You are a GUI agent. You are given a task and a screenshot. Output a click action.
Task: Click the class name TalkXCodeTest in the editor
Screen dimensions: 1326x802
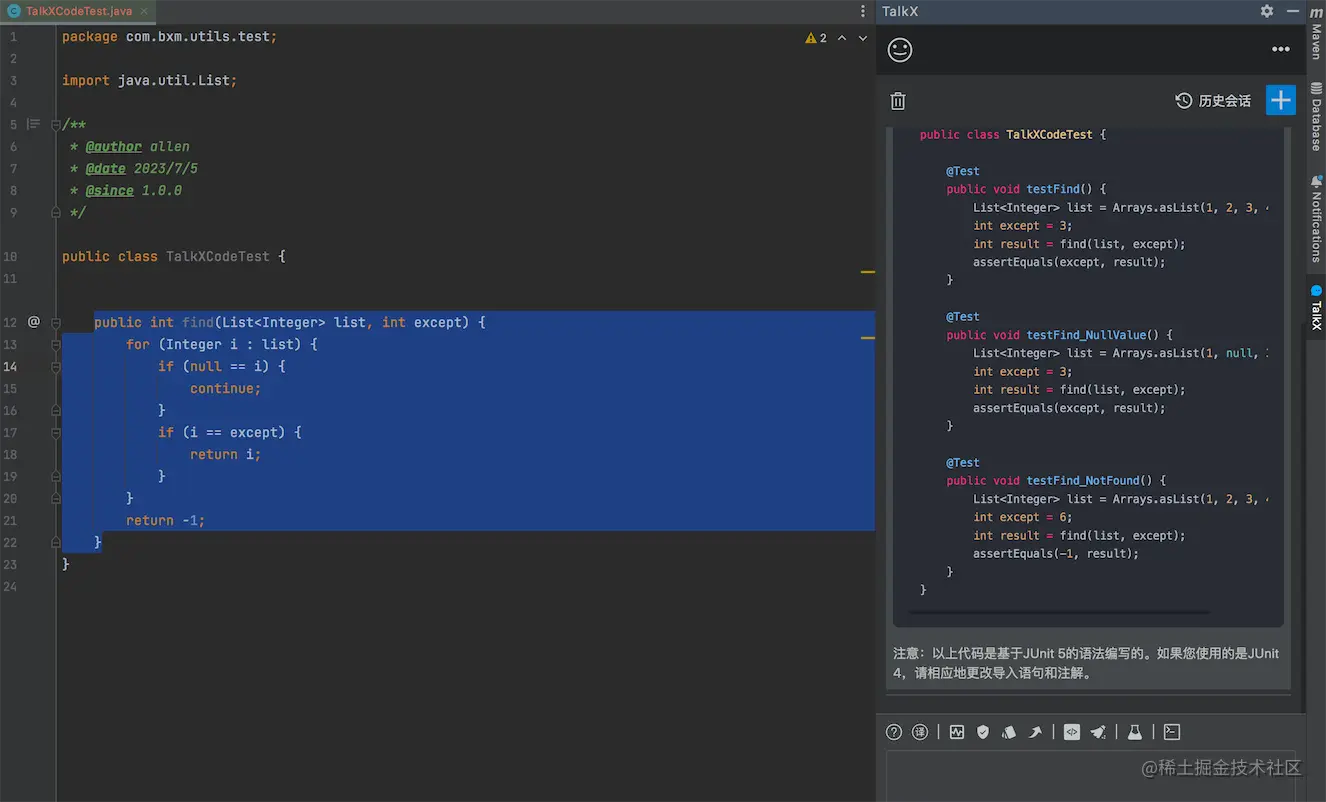218,256
